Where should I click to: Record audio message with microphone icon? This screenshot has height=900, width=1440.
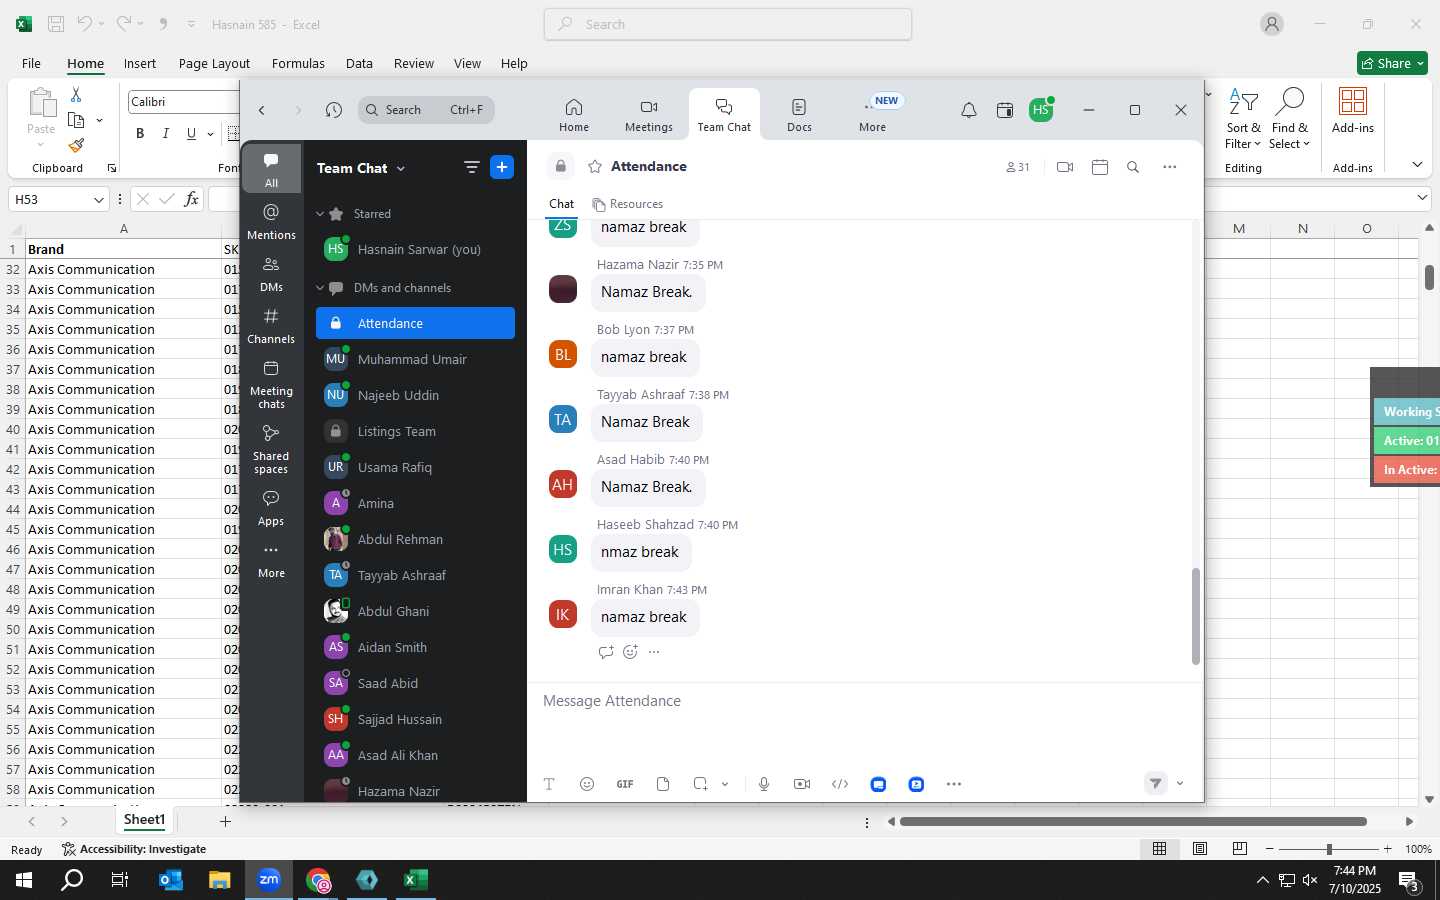[x=764, y=784]
